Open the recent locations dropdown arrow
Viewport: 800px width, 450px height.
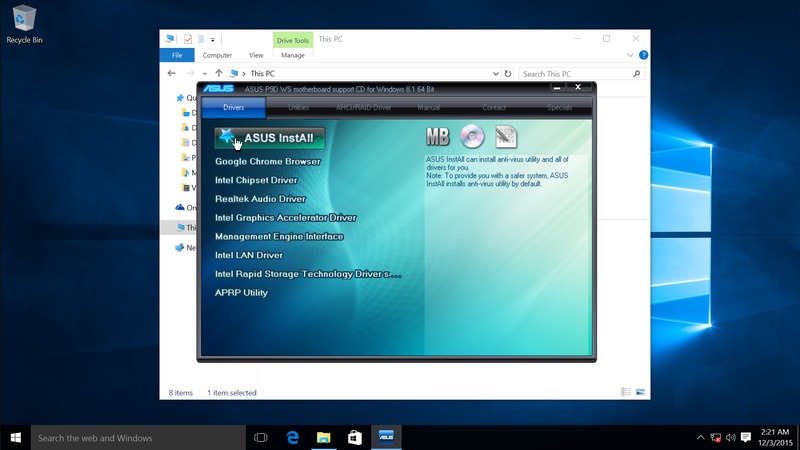[206, 73]
